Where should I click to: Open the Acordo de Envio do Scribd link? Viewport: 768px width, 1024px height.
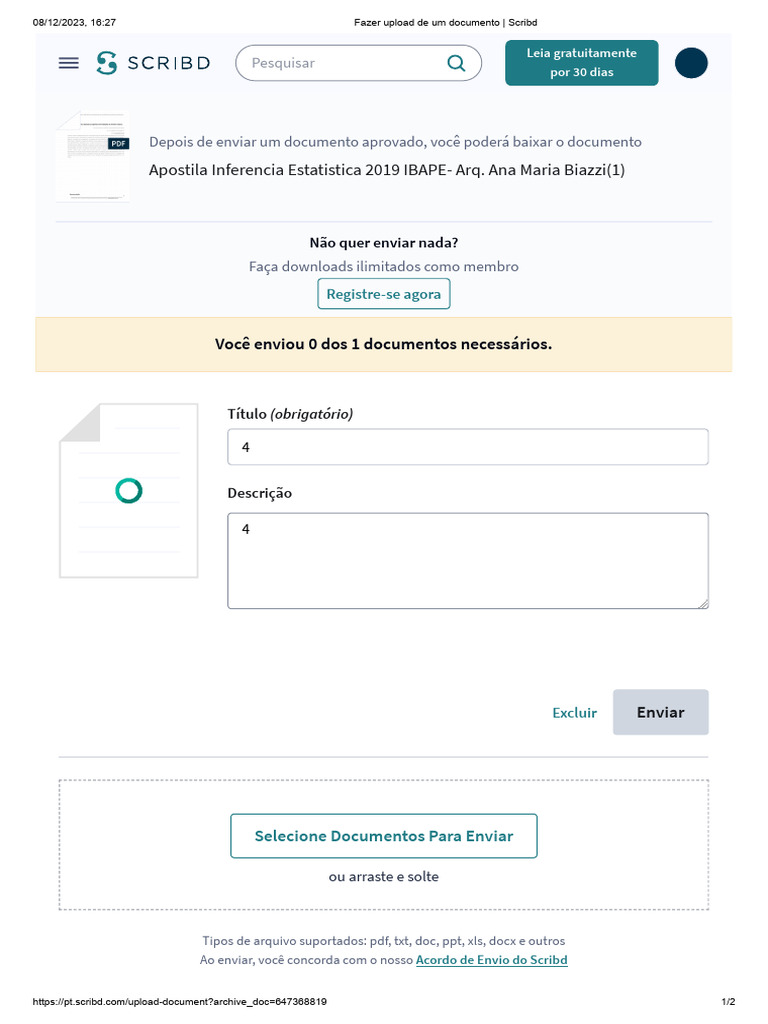[491, 960]
